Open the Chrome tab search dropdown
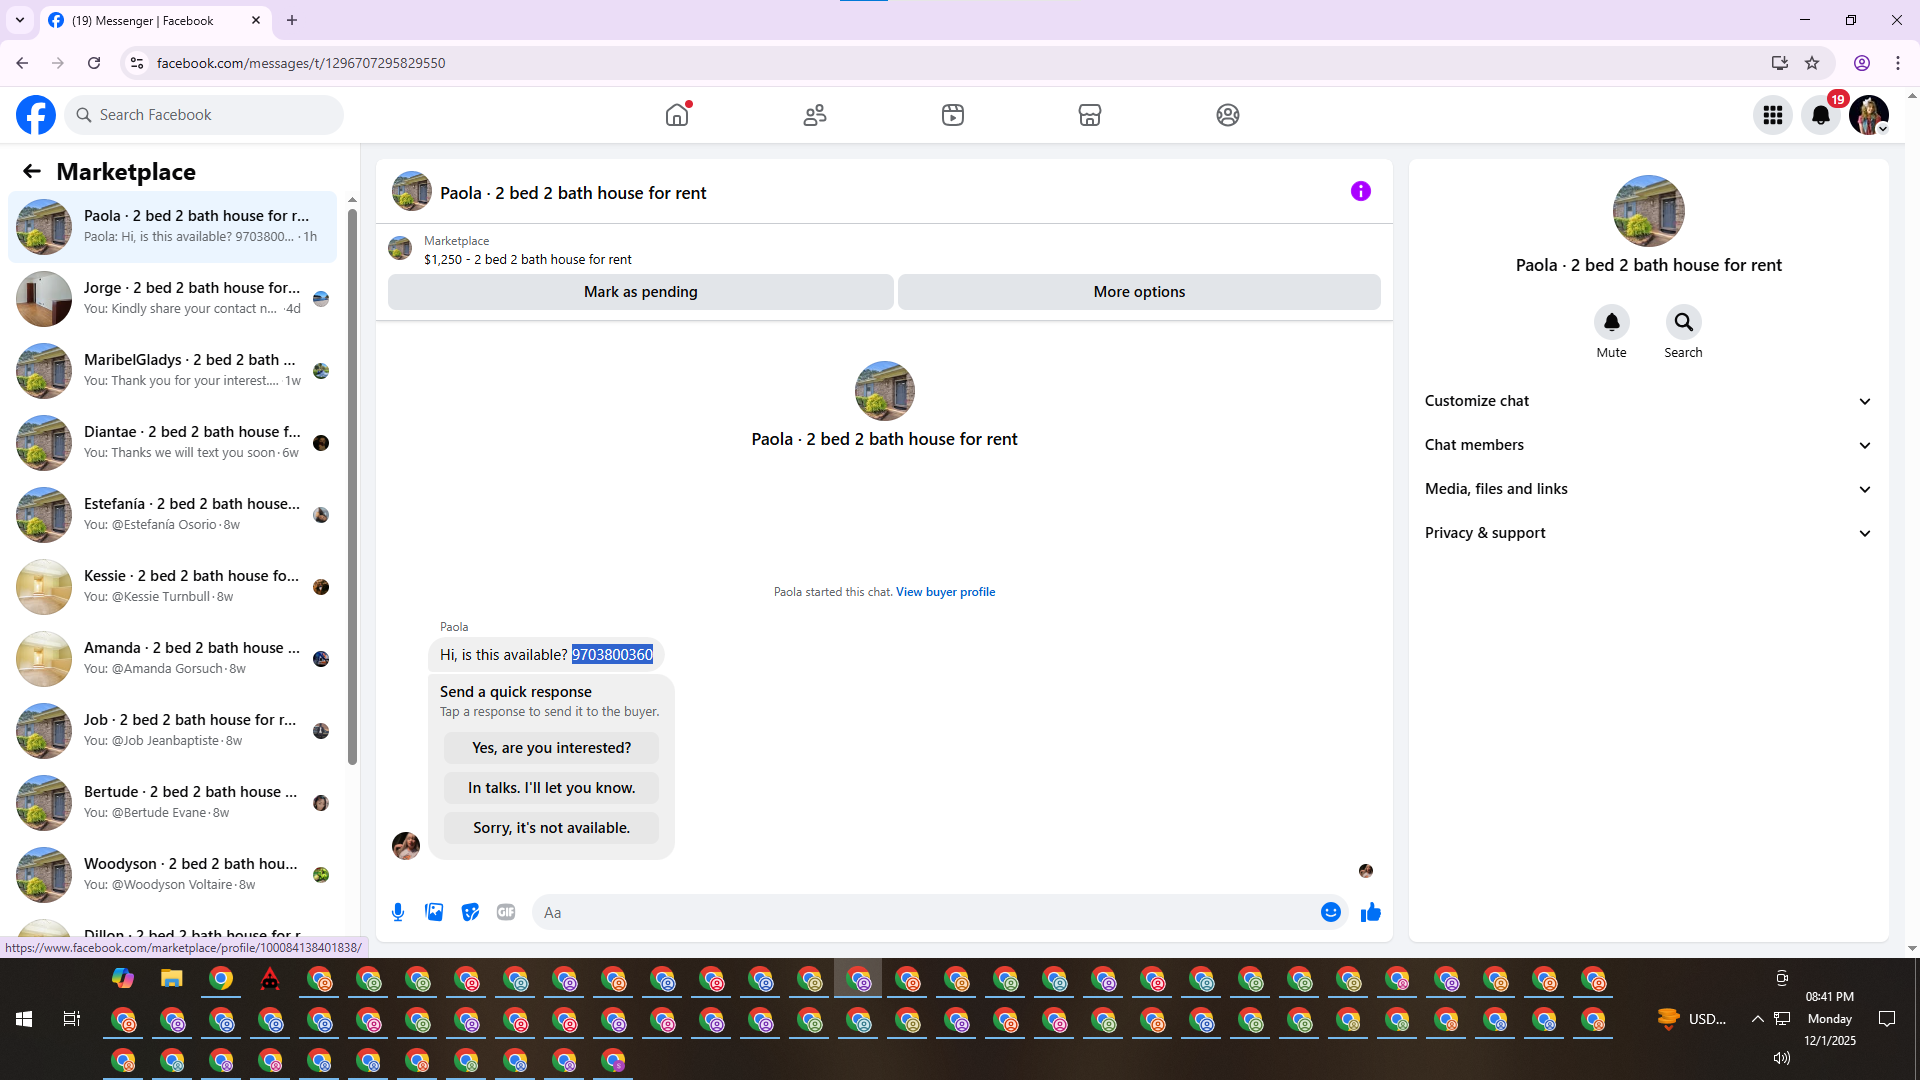1920x1080 pixels. pyautogui.click(x=20, y=20)
